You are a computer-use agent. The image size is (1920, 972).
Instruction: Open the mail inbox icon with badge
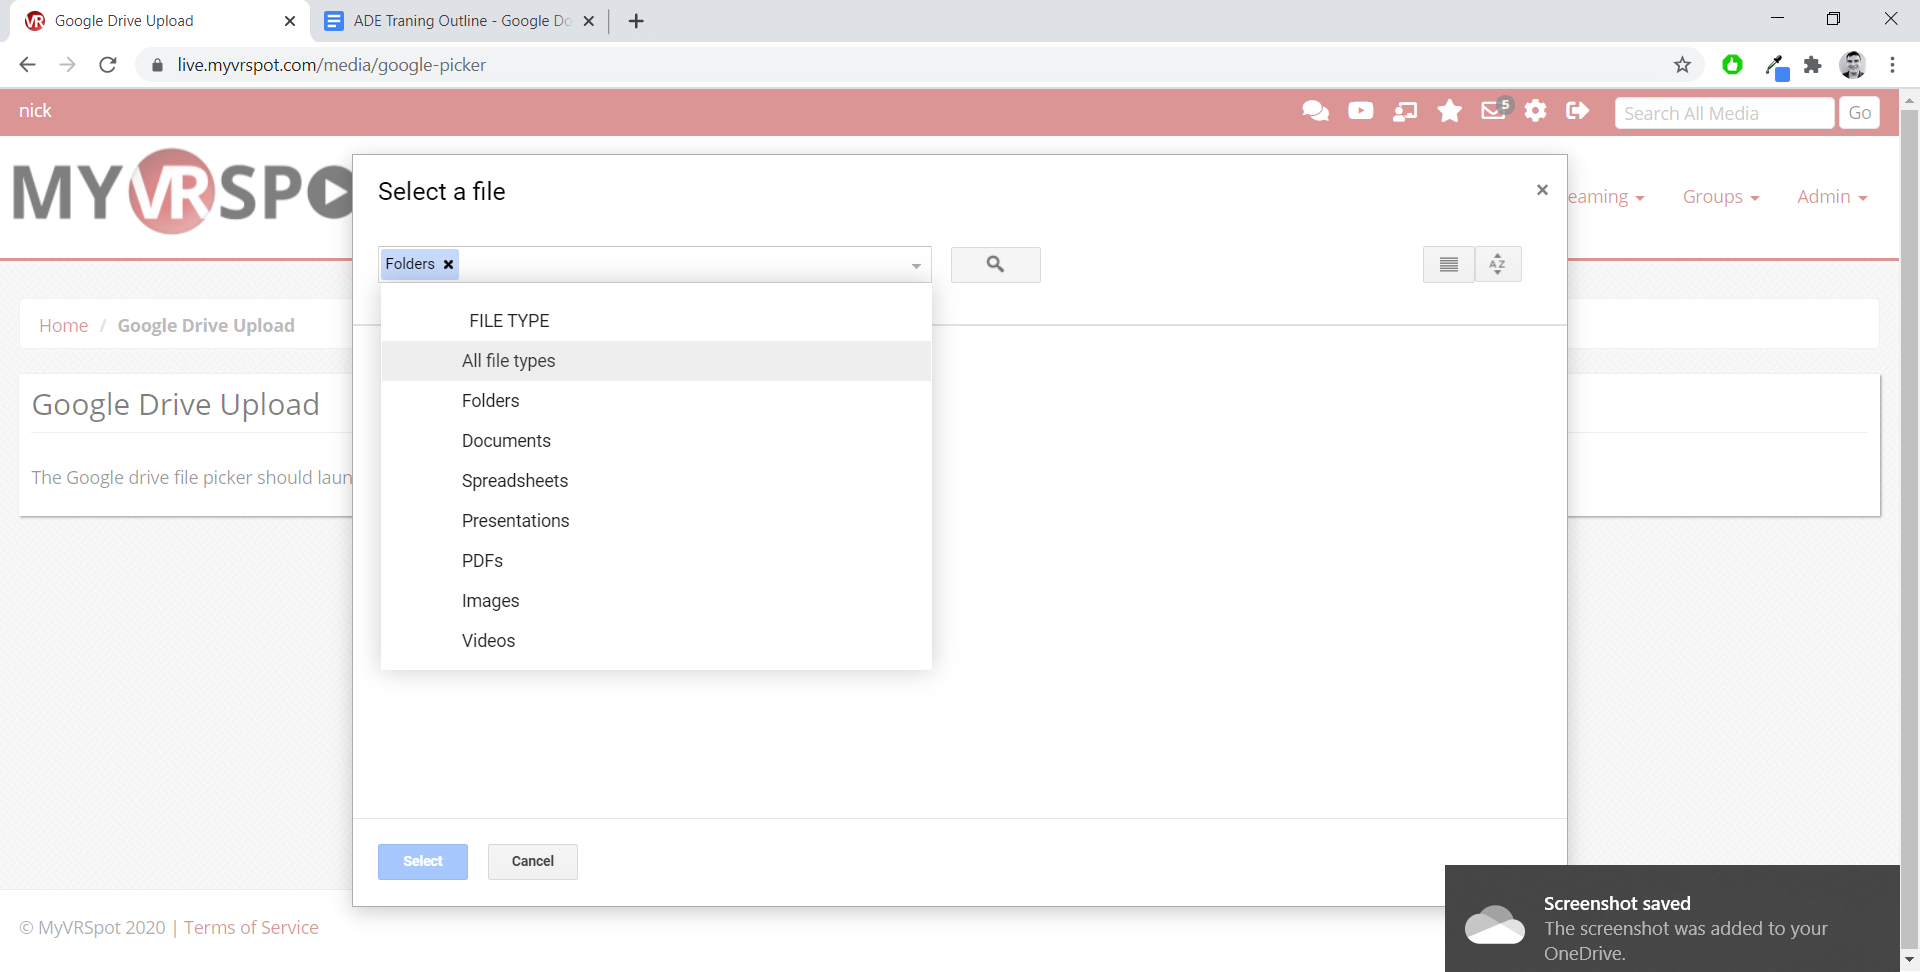1495,109
